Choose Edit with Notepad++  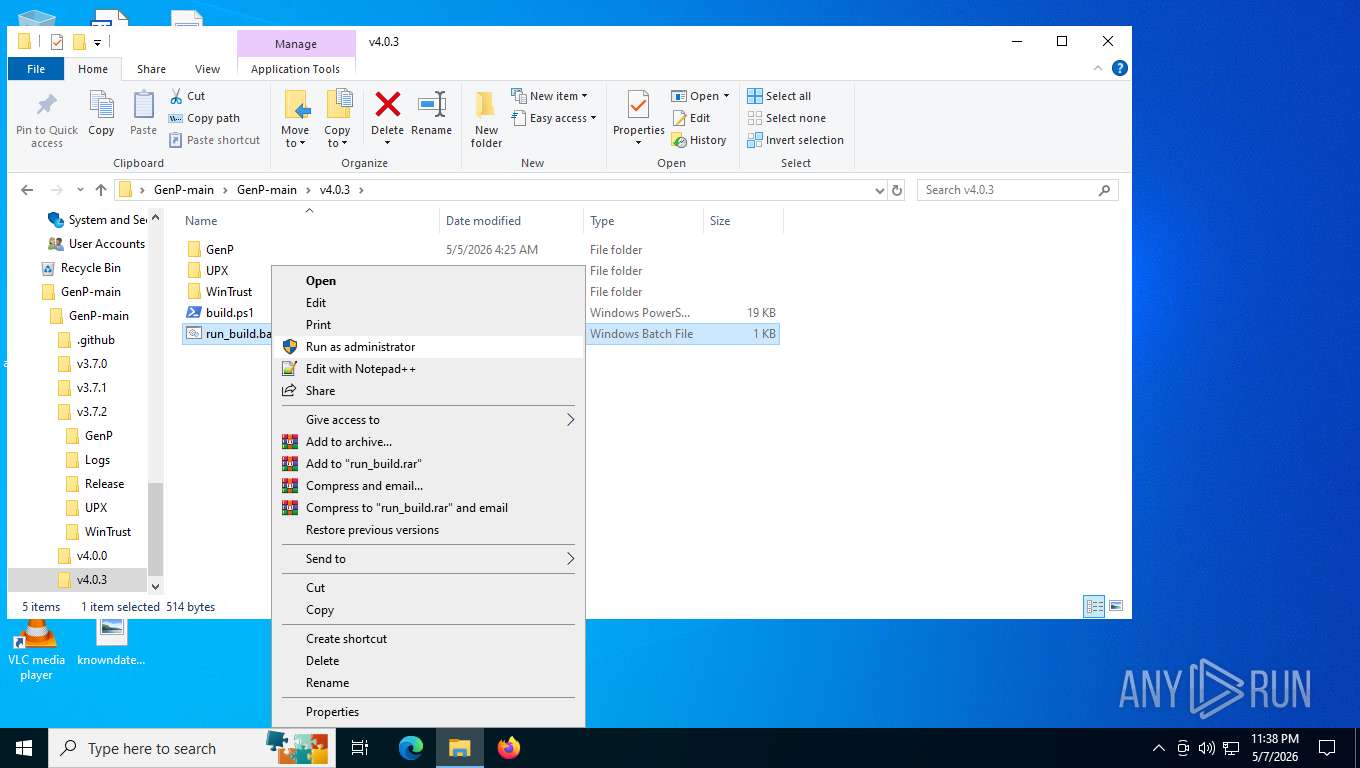coord(428,369)
